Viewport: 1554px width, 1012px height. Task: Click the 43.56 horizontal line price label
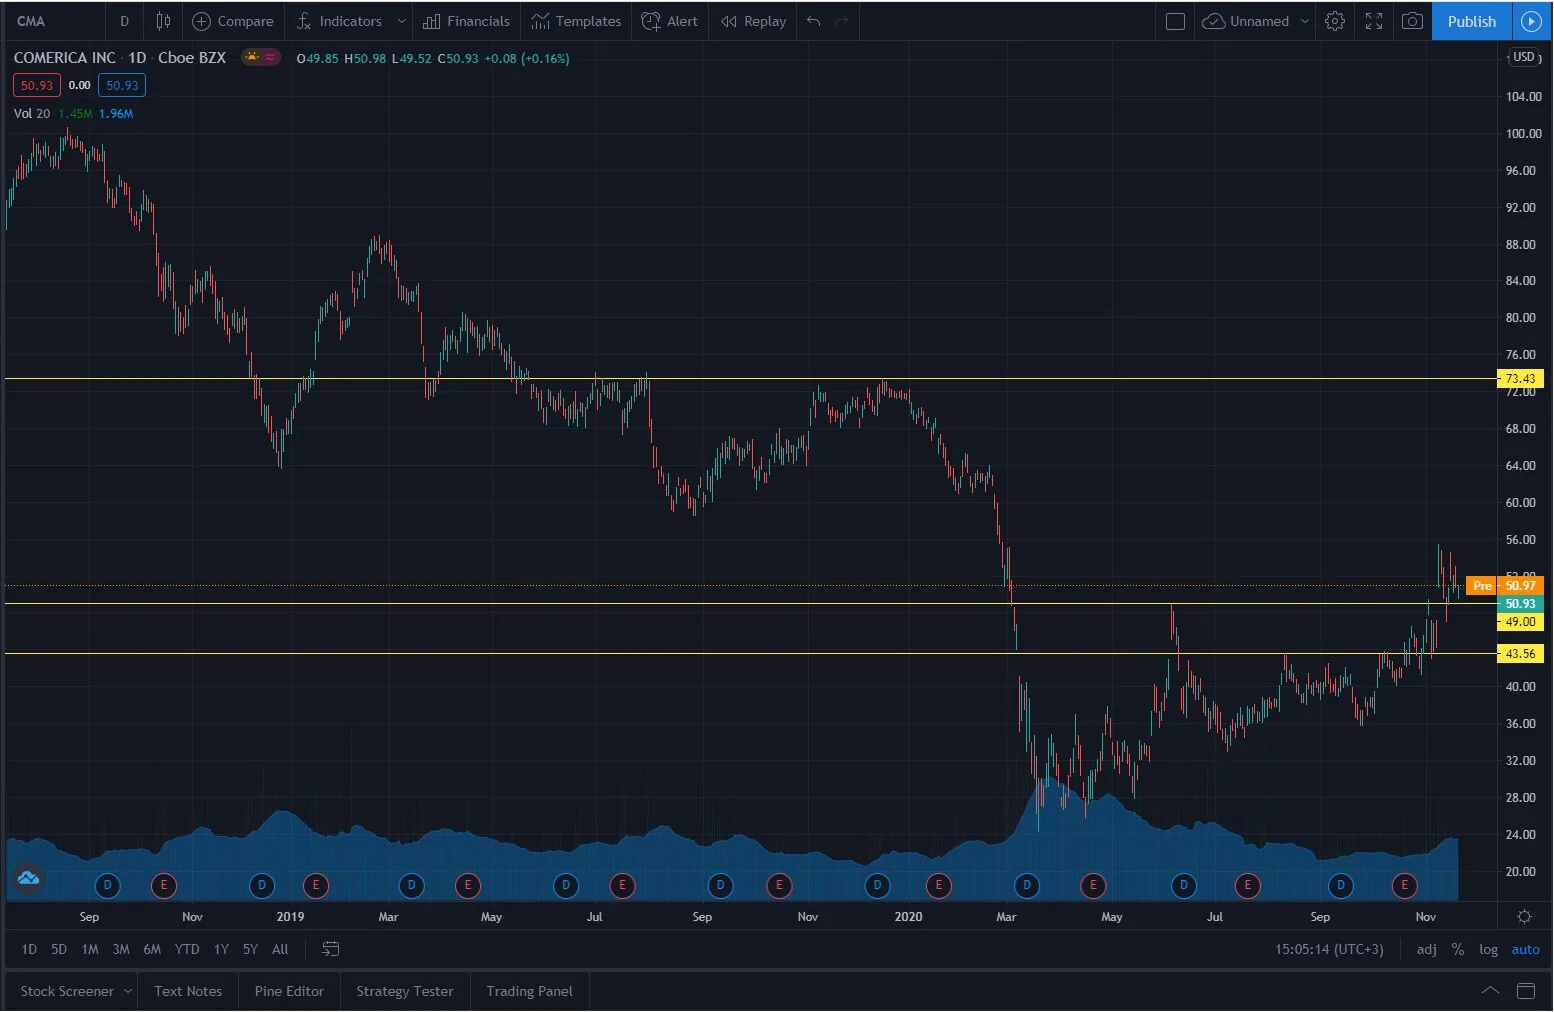pyautogui.click(x=1520, y=653)
